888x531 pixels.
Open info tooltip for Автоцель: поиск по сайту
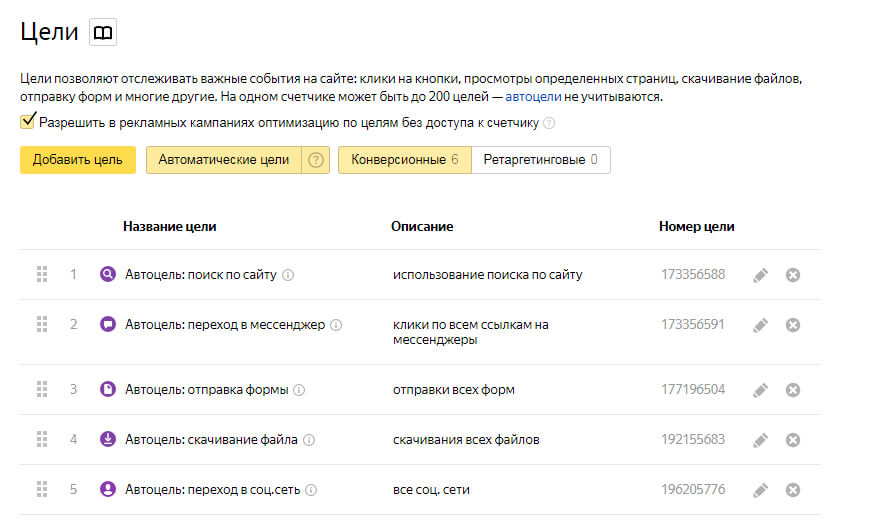(x=288, y=275)
